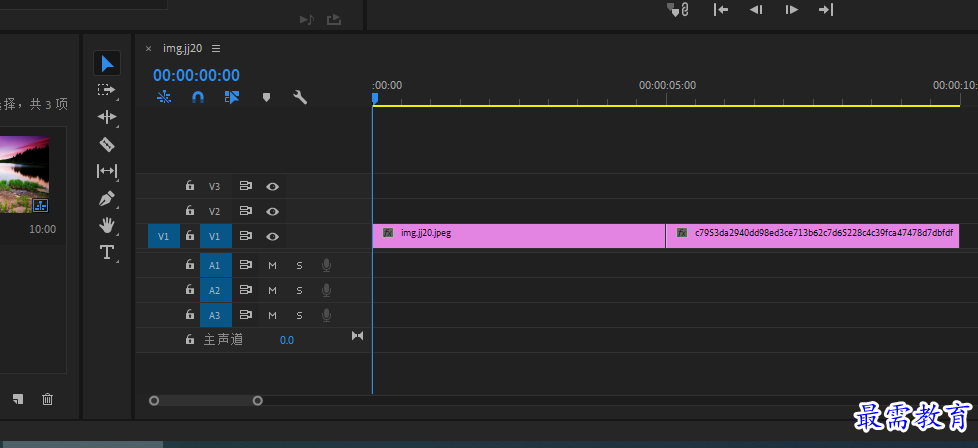This screenshot has height=448, width=978.
Task: Hide track V2 output eye
Action: 273,212
